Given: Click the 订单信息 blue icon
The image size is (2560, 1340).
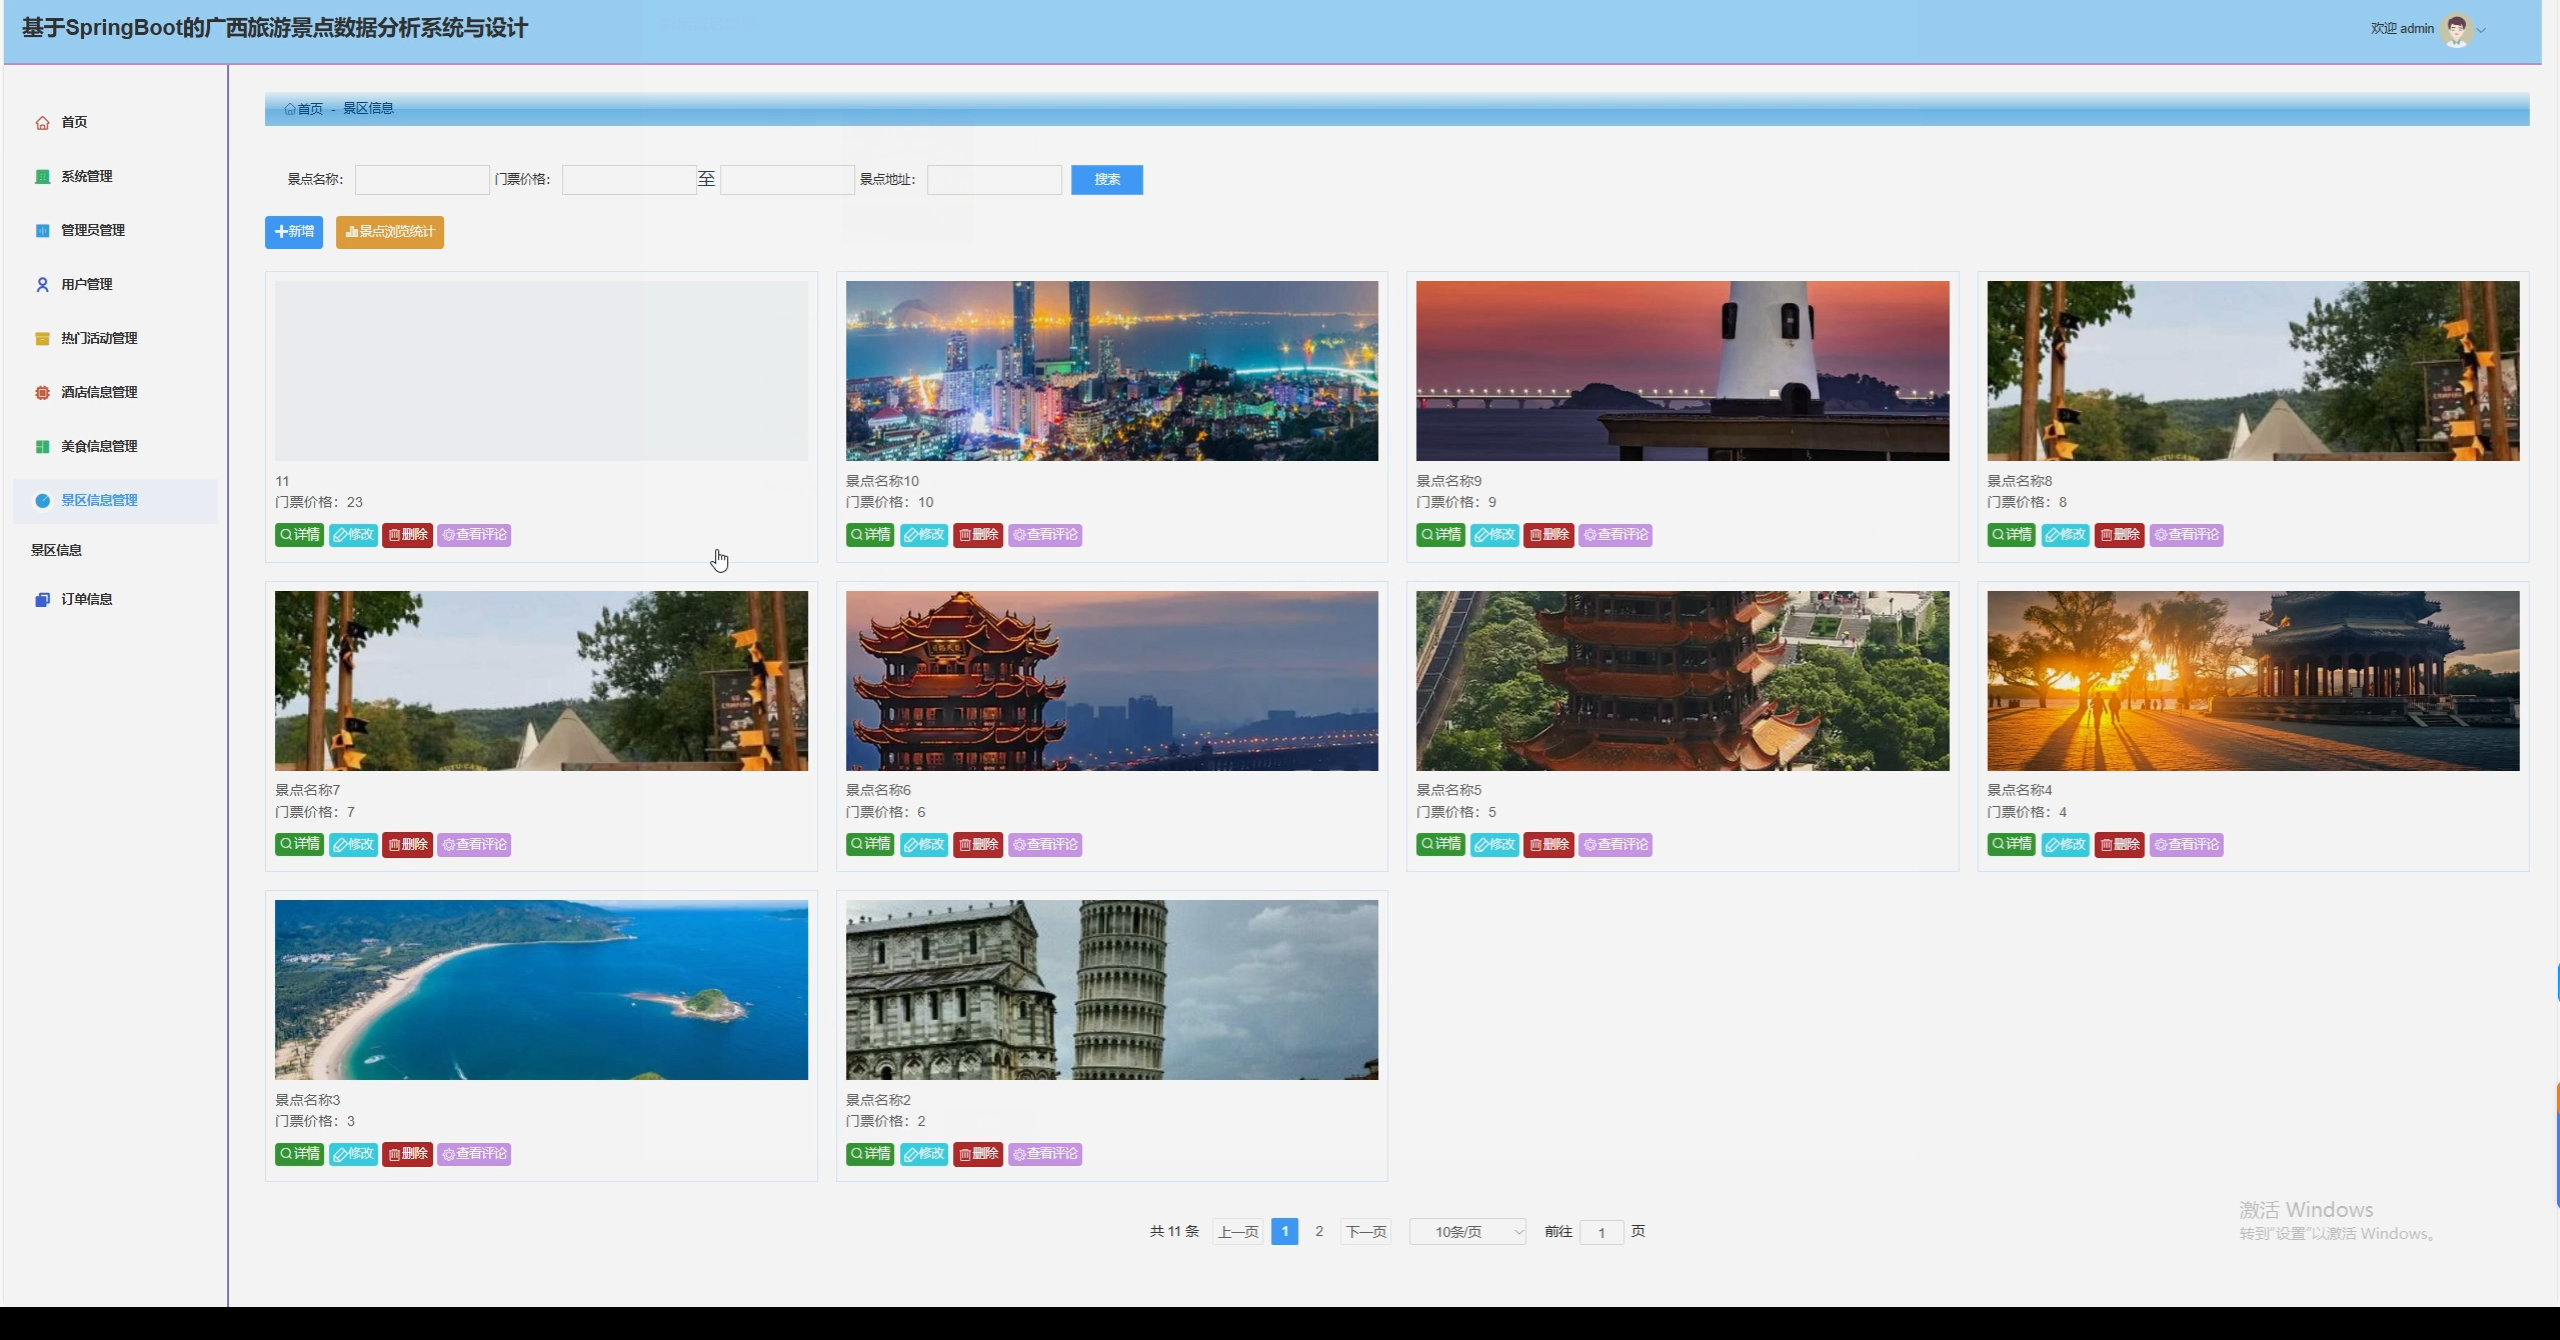Looking at the screenshot, I should [42, 600].
